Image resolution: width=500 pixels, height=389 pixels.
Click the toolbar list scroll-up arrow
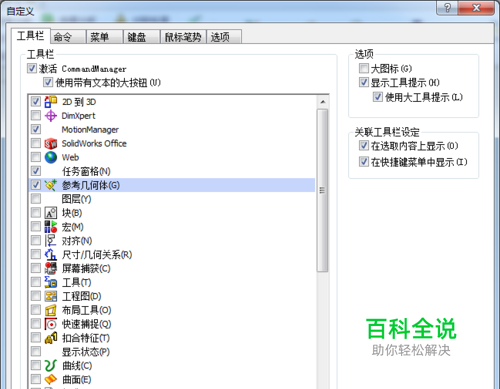[x=322, y=102]
